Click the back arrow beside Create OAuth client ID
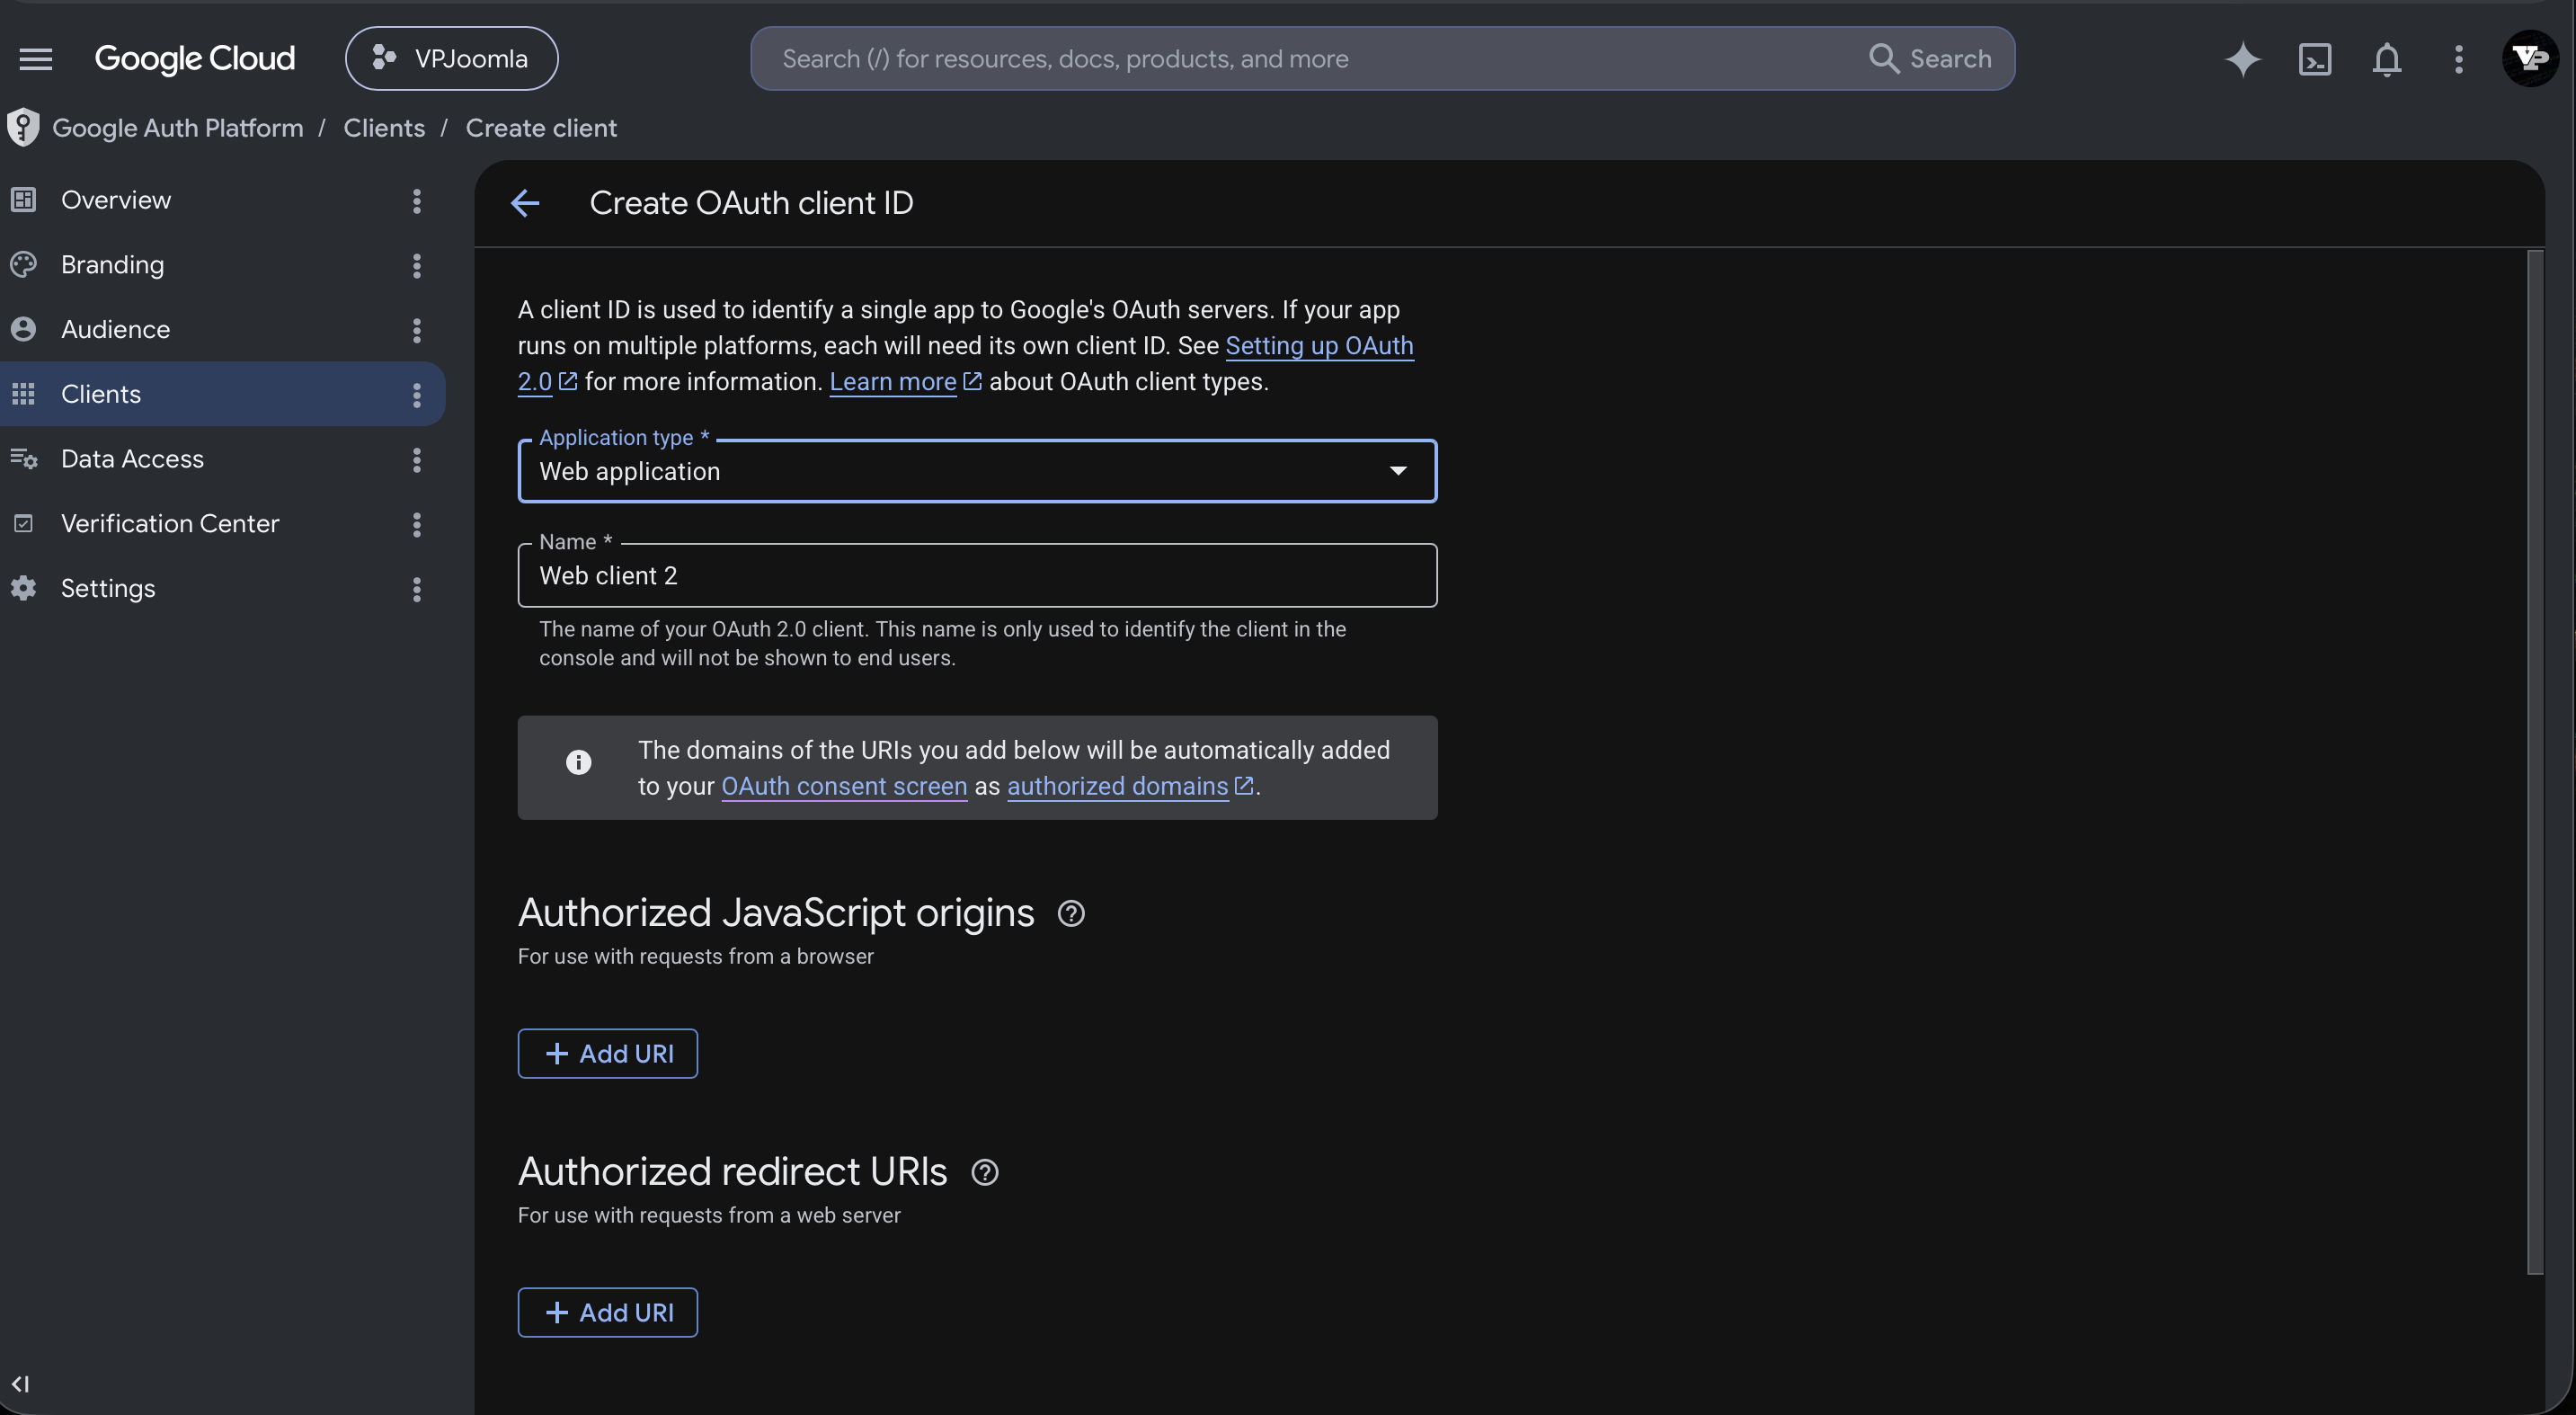 point(525,203)
